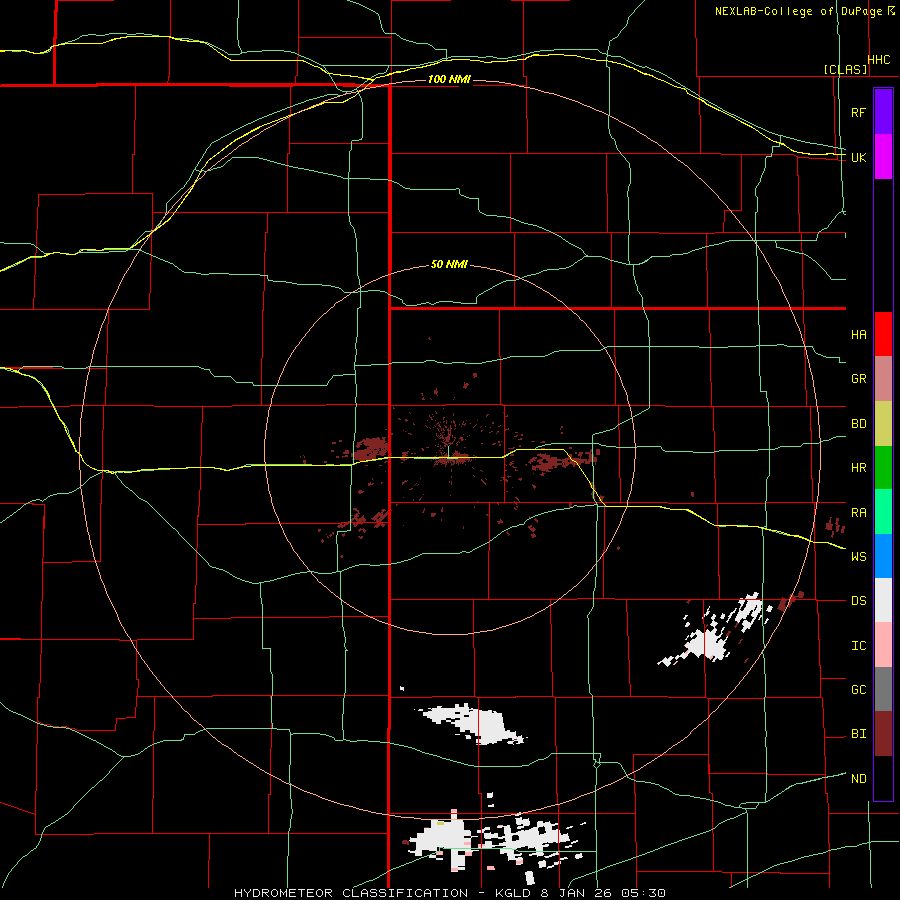Click the dark red BI legend swatch
The width and height of the screenshot is (900, 900).
pos(883,734)
